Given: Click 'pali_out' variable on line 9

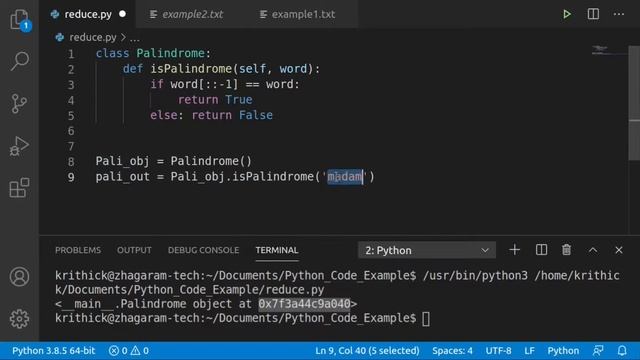Looking at the screenshot, I should coord(122,177).
